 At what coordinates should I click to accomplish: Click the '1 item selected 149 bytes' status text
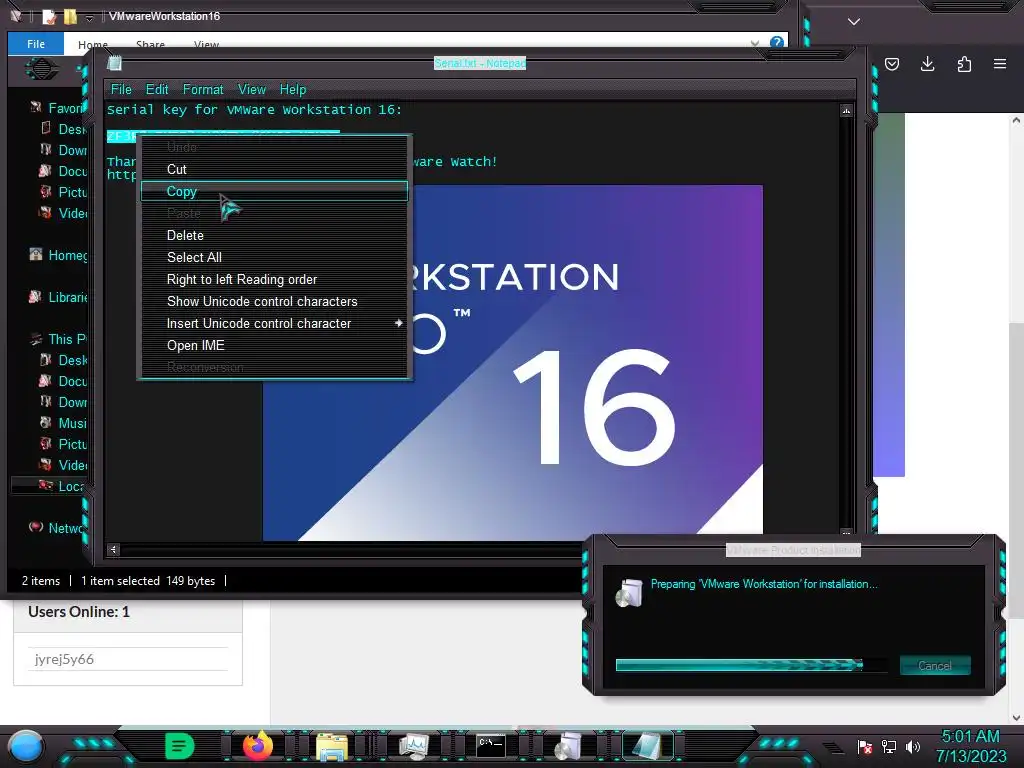pos(148,581)
